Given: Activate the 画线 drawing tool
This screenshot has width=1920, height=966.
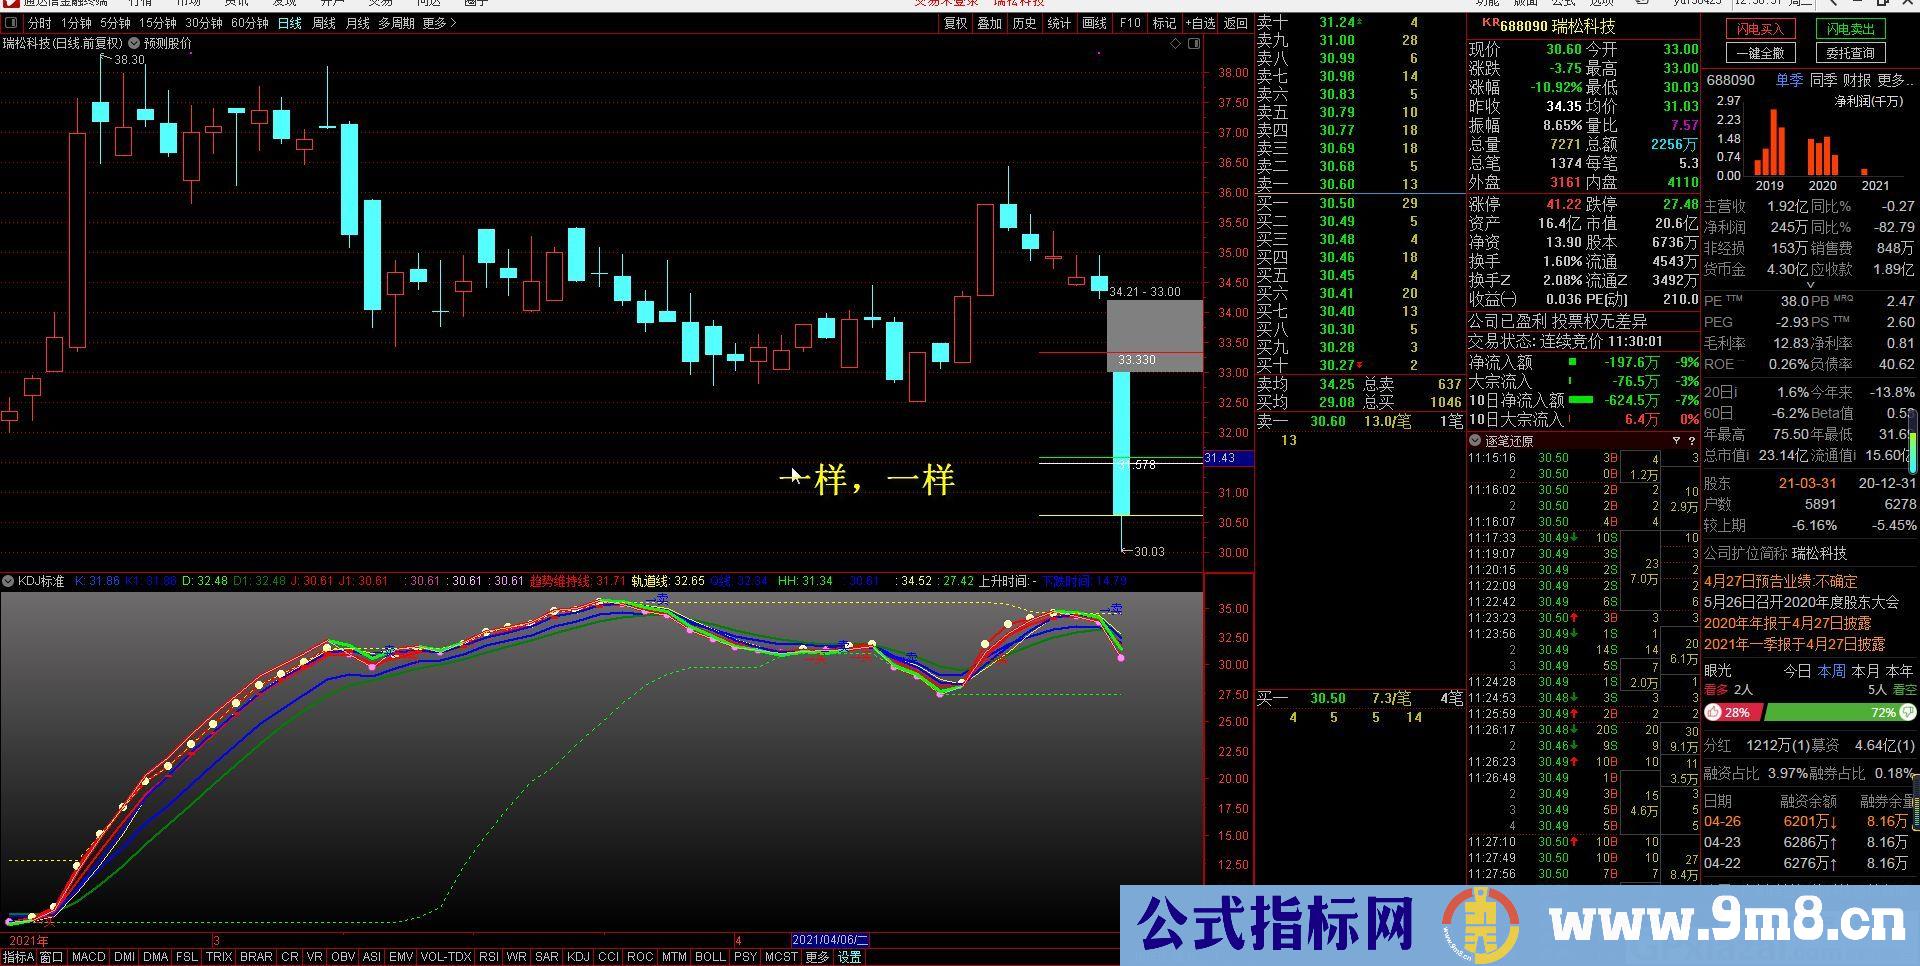Looking at the screenshot, I should pyautogui.click(x=1095, y=23).
